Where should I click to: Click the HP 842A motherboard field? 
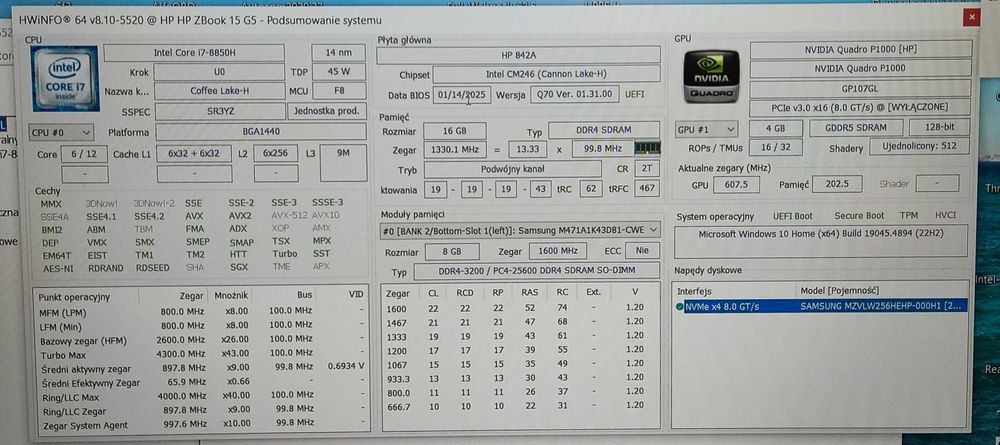pos(518,55)
